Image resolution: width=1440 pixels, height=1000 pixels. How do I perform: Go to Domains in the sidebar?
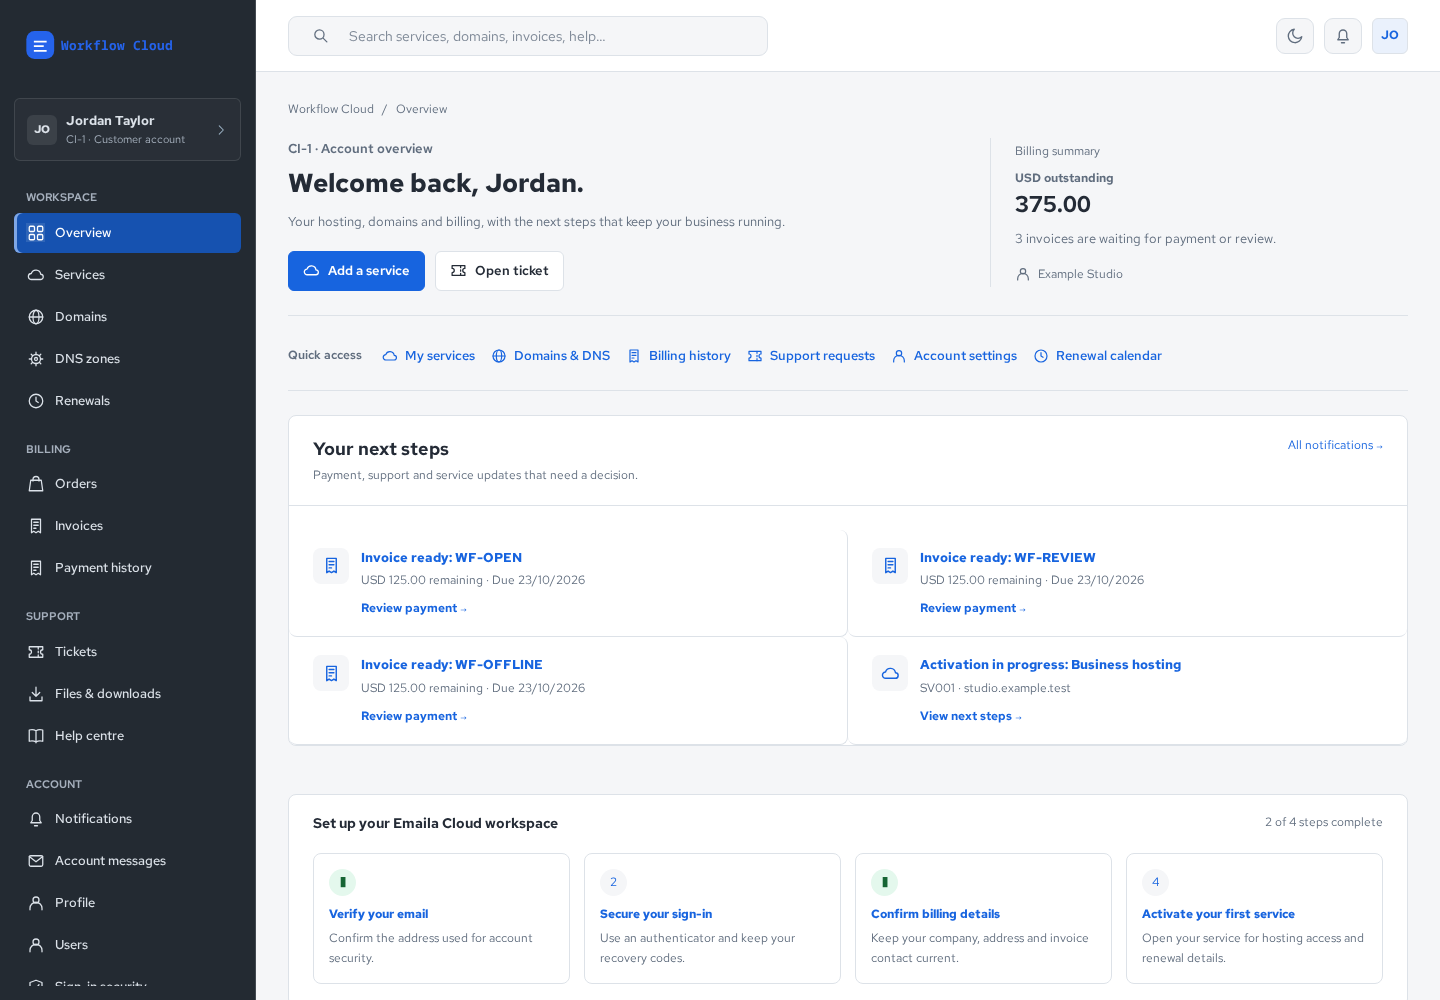[127, 317]
